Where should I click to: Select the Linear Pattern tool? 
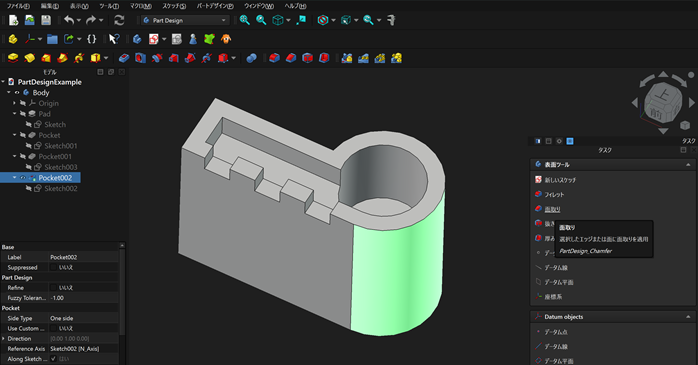[363, 58]
